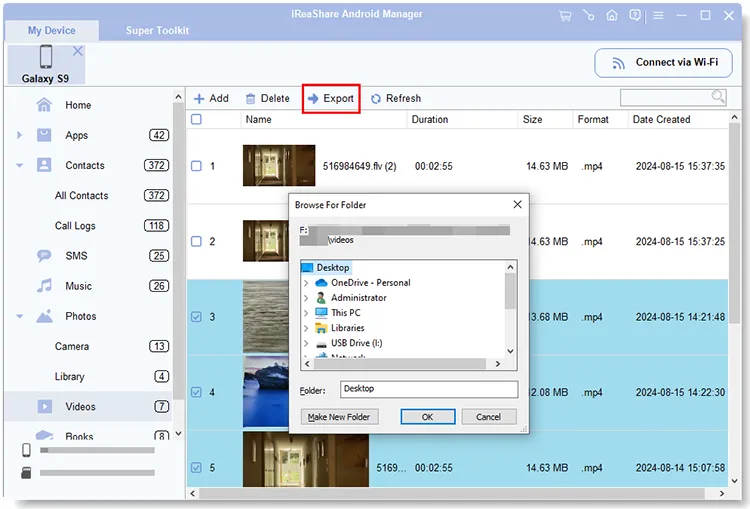Uncheck the checkbox for video row 3
The image size is (750, 509).
click(x=196, y=317)
